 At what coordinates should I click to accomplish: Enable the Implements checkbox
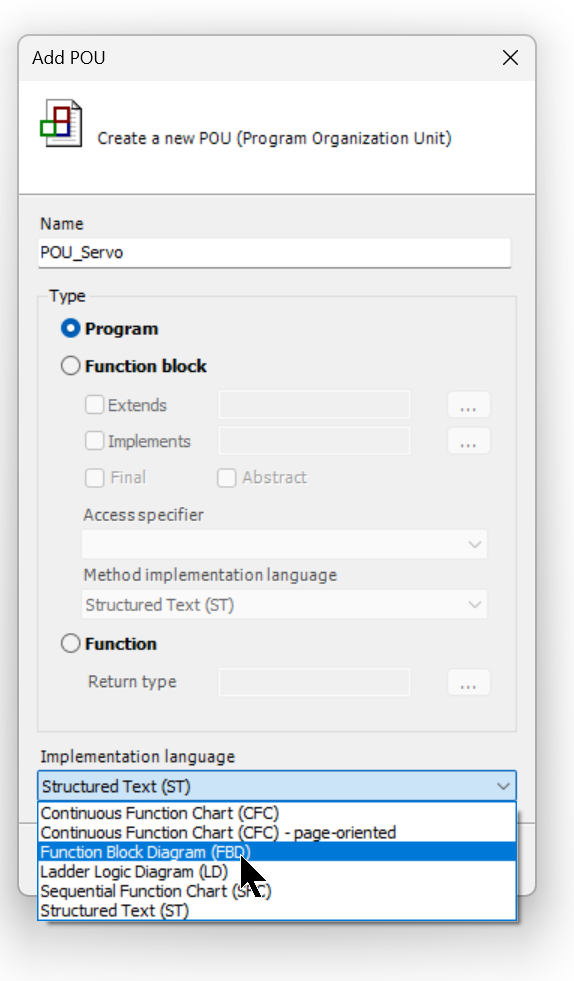[95, 441]
